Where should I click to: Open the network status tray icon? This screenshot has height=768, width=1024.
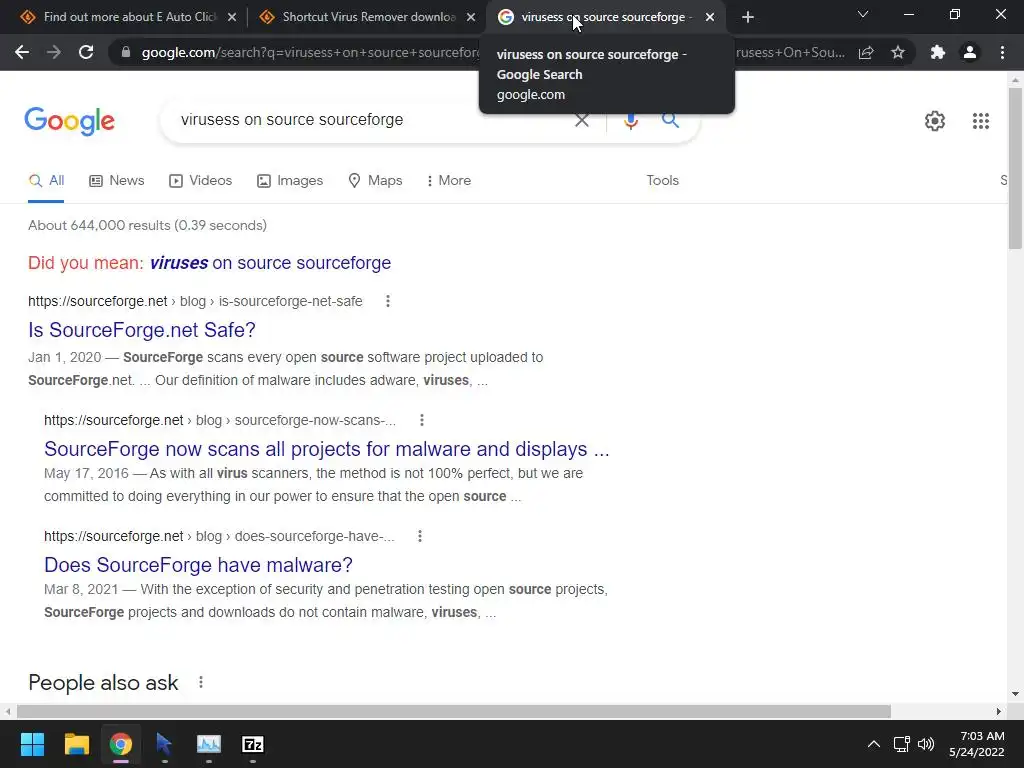(902, 744)
